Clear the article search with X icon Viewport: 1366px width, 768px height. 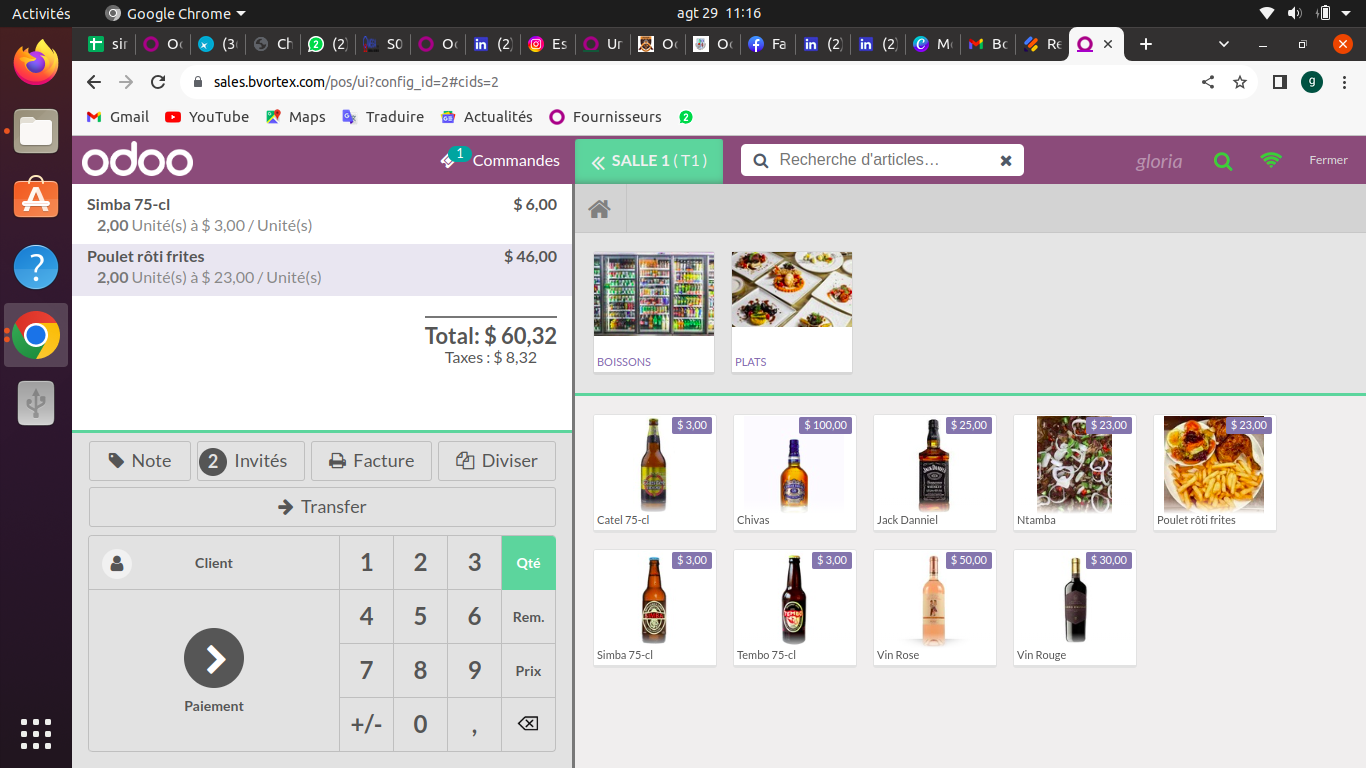(1006, 161)
